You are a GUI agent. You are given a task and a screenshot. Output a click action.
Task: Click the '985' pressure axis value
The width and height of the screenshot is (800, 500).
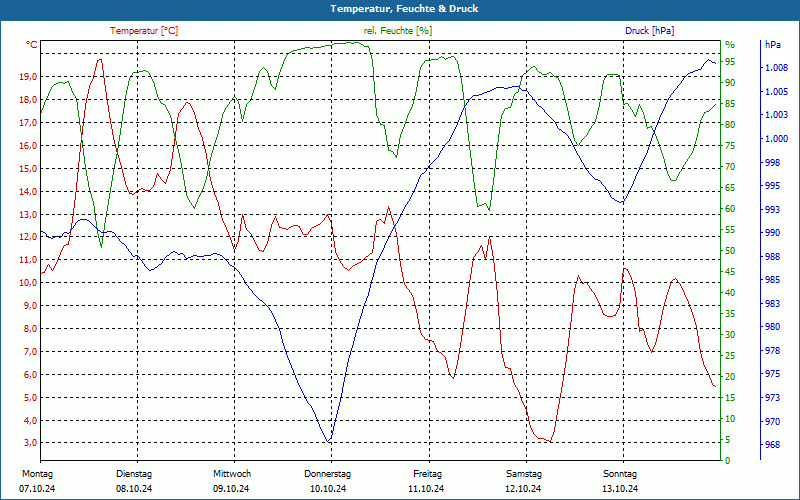[x=772, y=280]
